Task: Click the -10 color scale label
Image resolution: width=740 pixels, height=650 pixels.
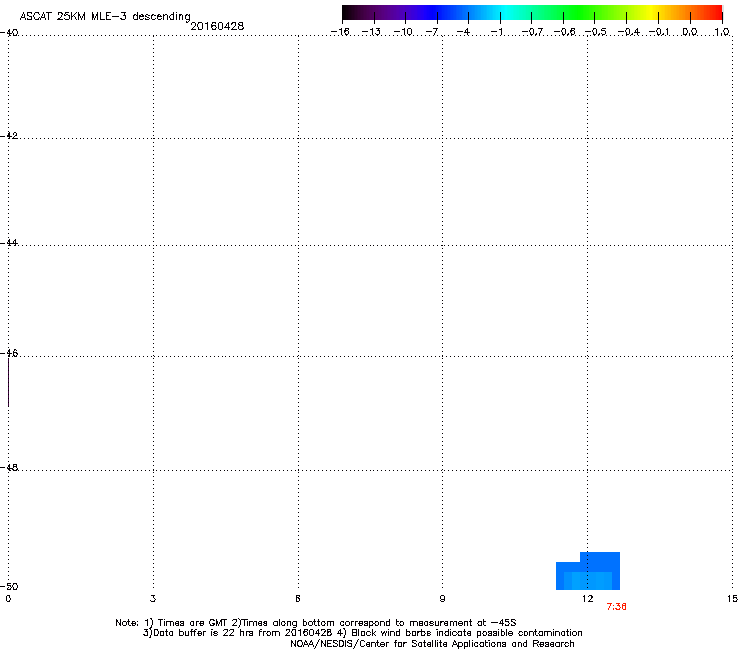Action: 403,32
